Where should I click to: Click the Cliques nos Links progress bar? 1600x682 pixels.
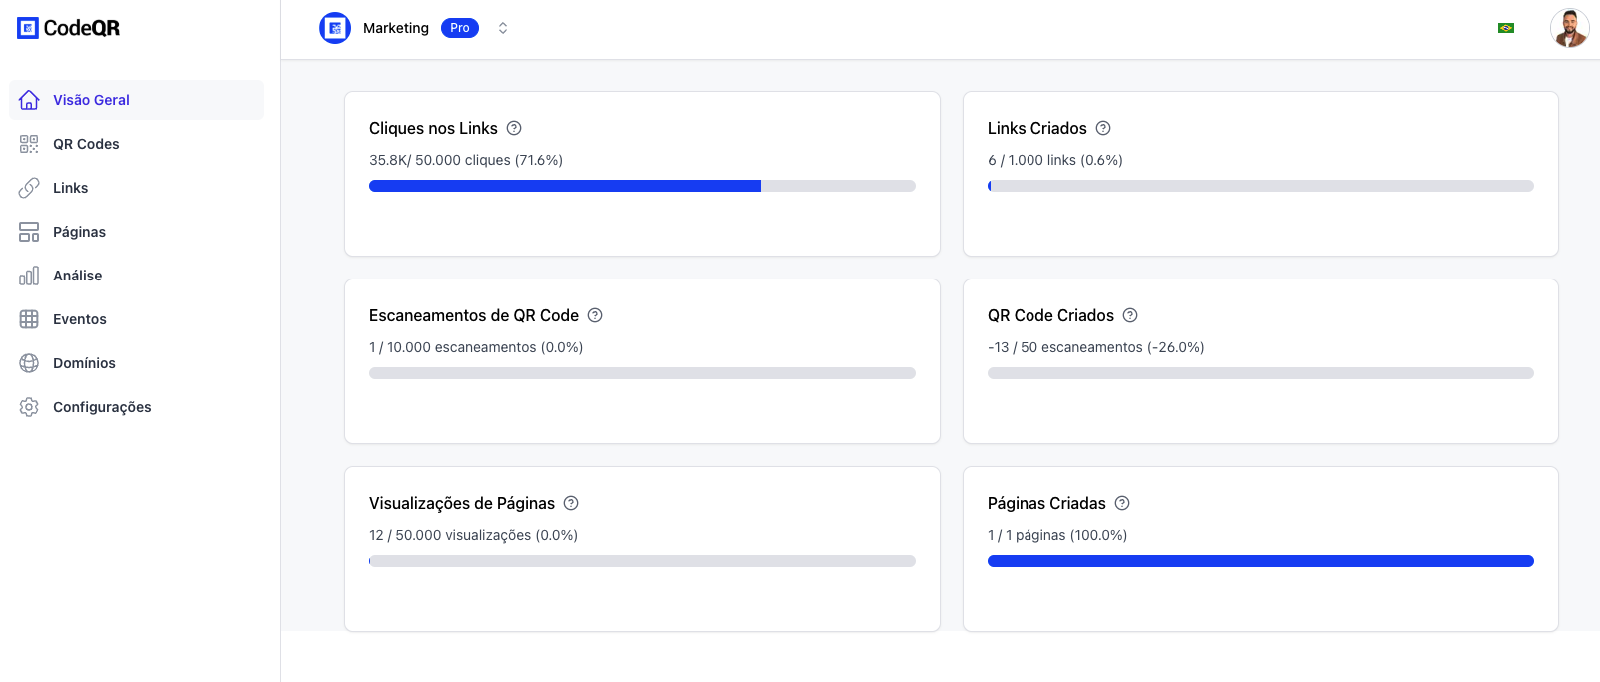642,186
